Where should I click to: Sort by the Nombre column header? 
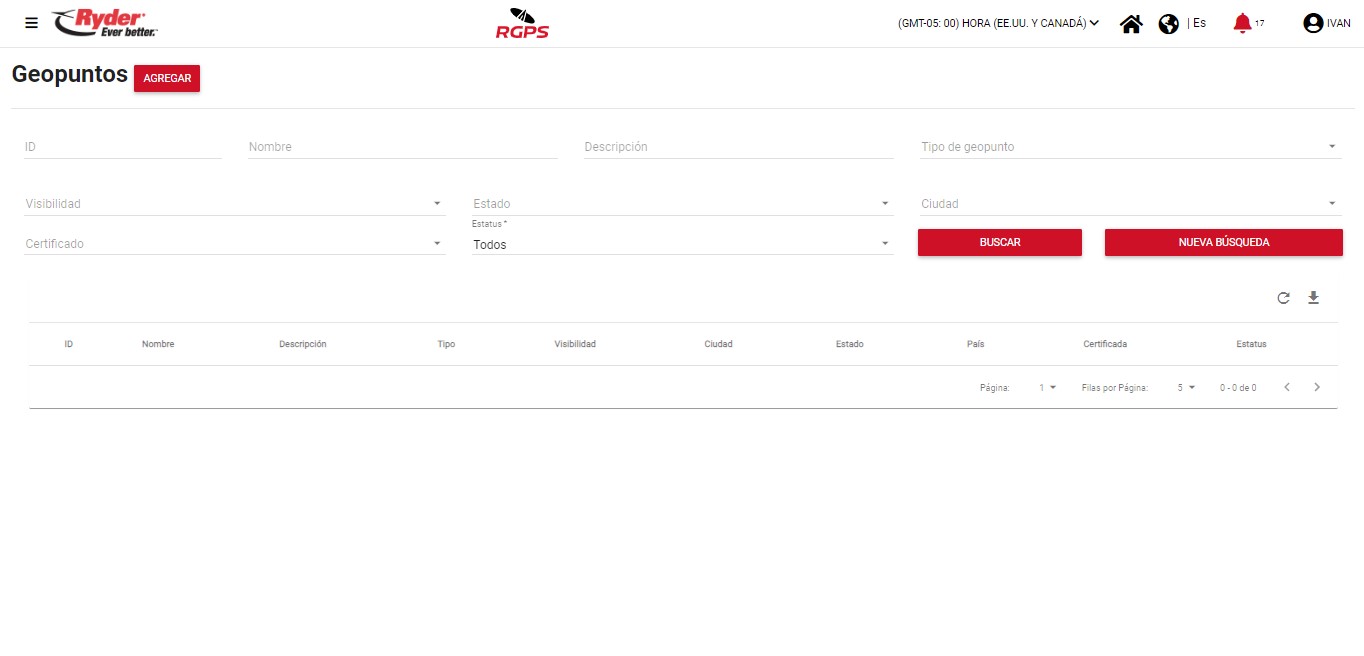158,344
